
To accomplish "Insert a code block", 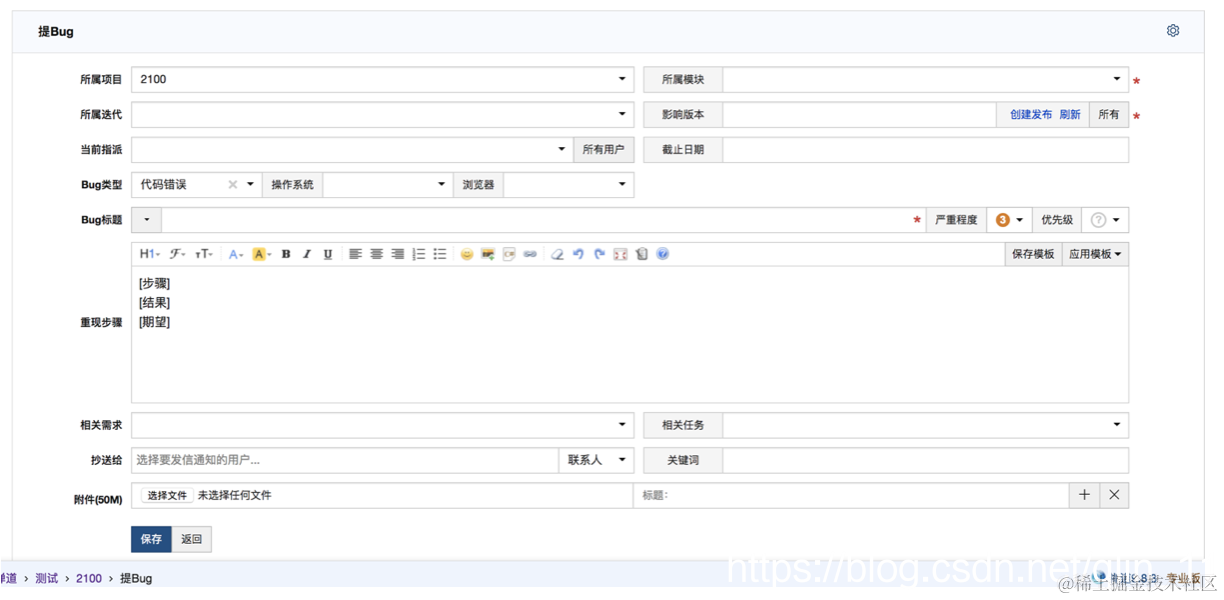I will (509, 254).
